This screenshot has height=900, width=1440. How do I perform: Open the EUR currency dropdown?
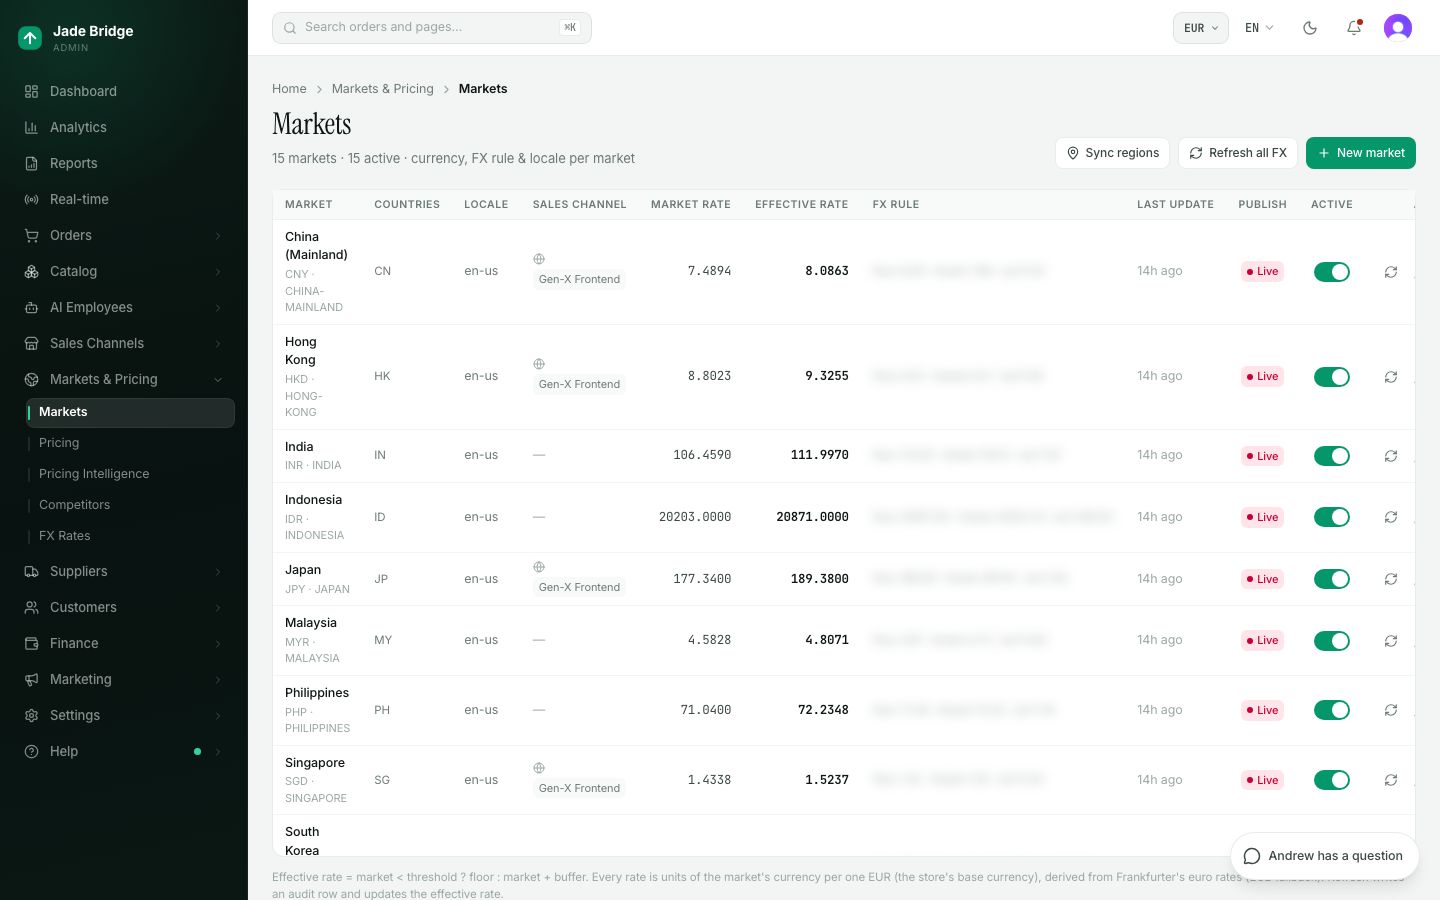(1200, 28)
